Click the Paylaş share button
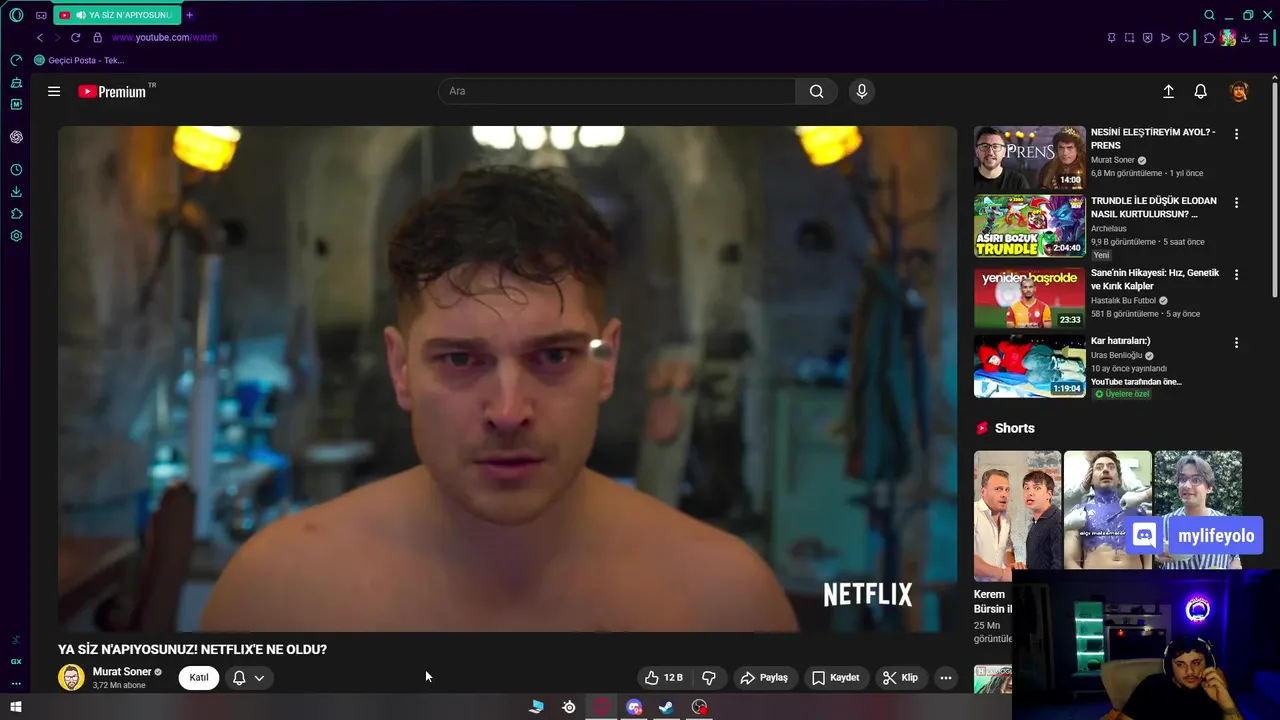Screen dimensions: 1280x720 pyautogui.click(x=764, y=677)
